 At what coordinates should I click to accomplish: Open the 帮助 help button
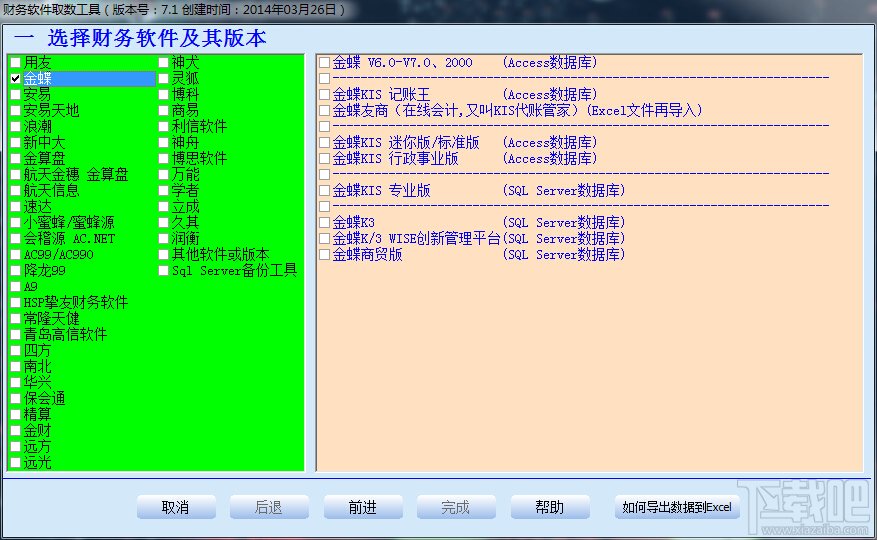(x=550, y=507)
